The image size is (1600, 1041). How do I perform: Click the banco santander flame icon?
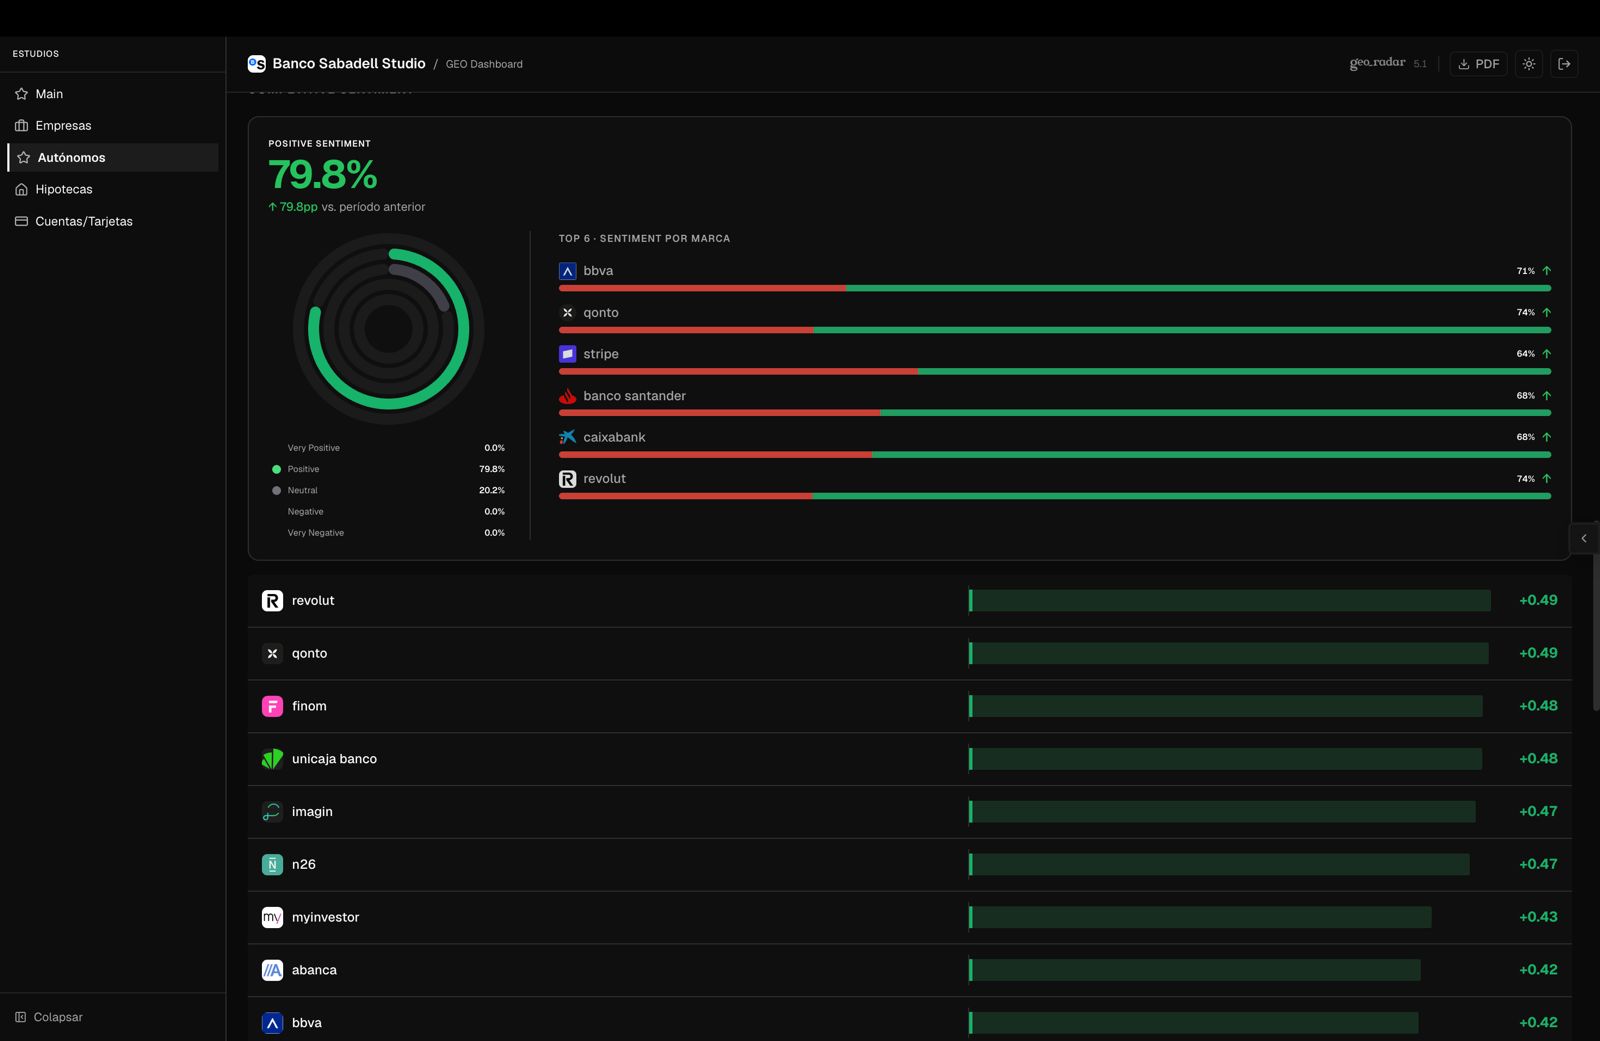click(567, 396)
